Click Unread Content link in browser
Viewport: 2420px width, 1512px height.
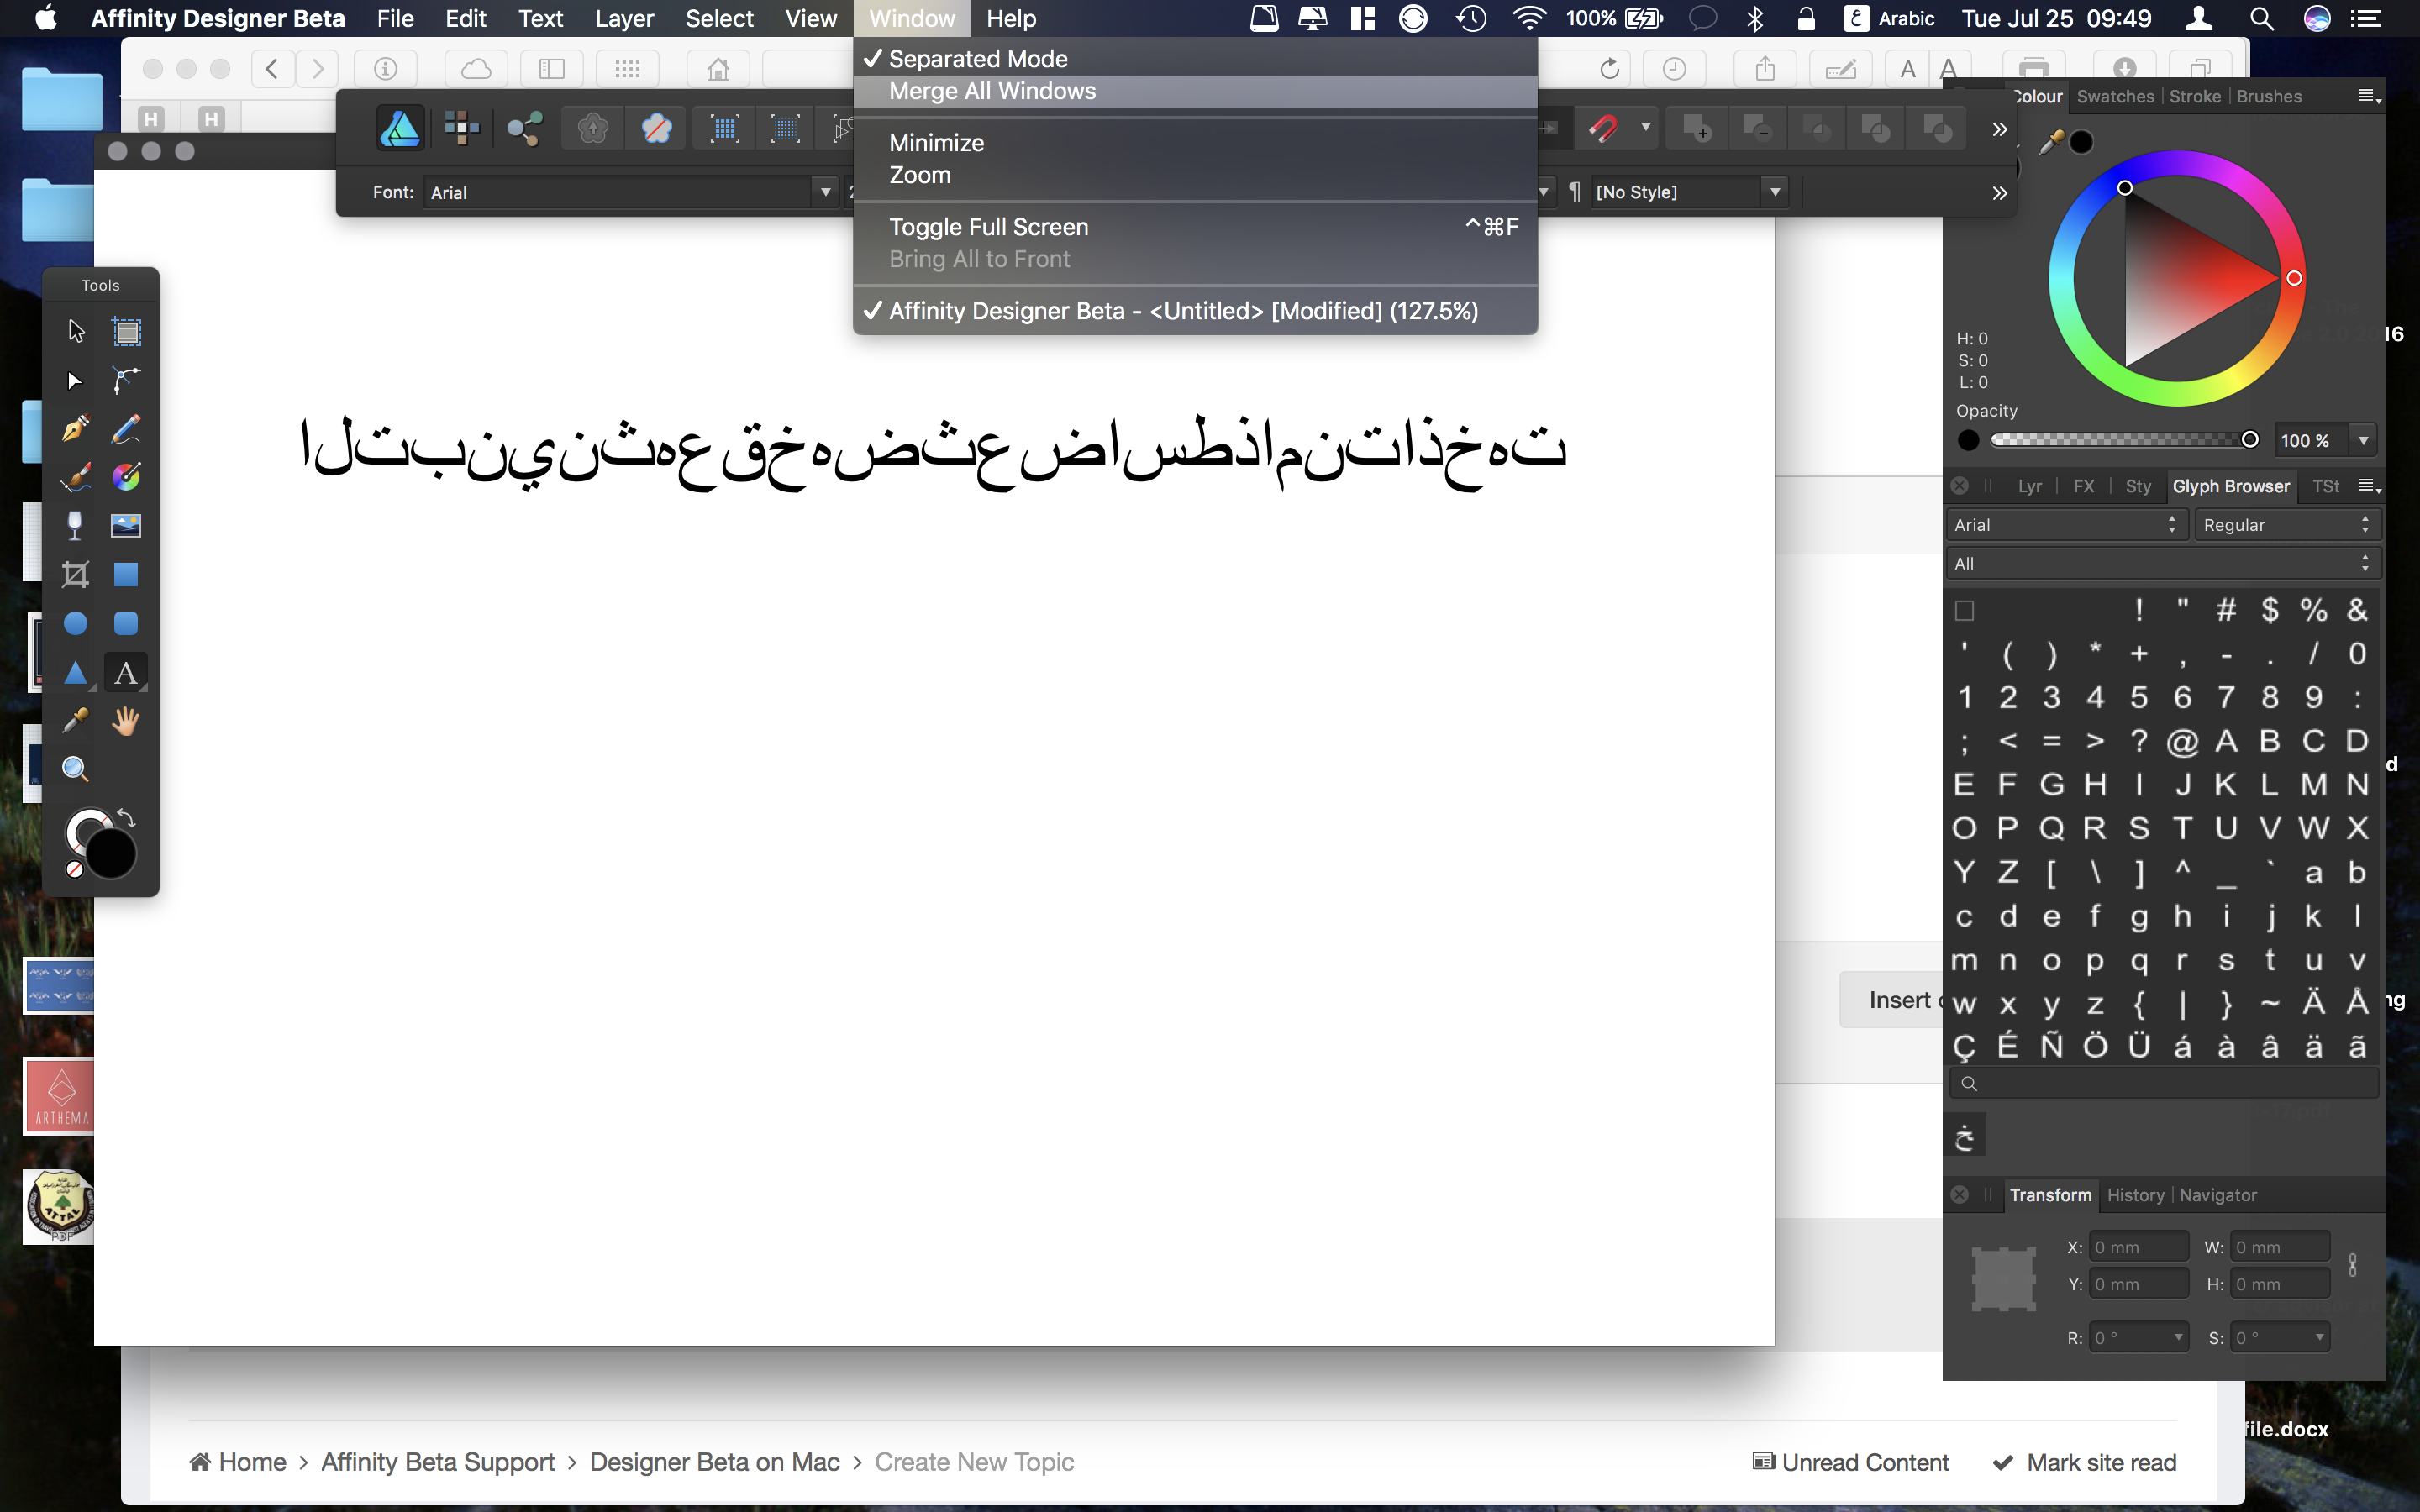click(1851, 1462)
